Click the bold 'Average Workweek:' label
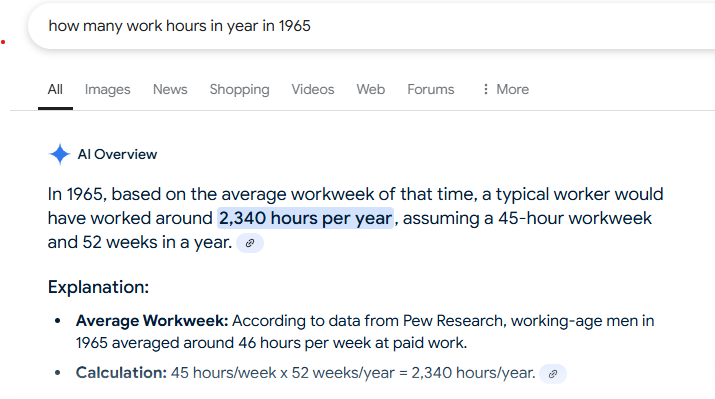Screen dimensions: 715x399 [x=152, y=321]
